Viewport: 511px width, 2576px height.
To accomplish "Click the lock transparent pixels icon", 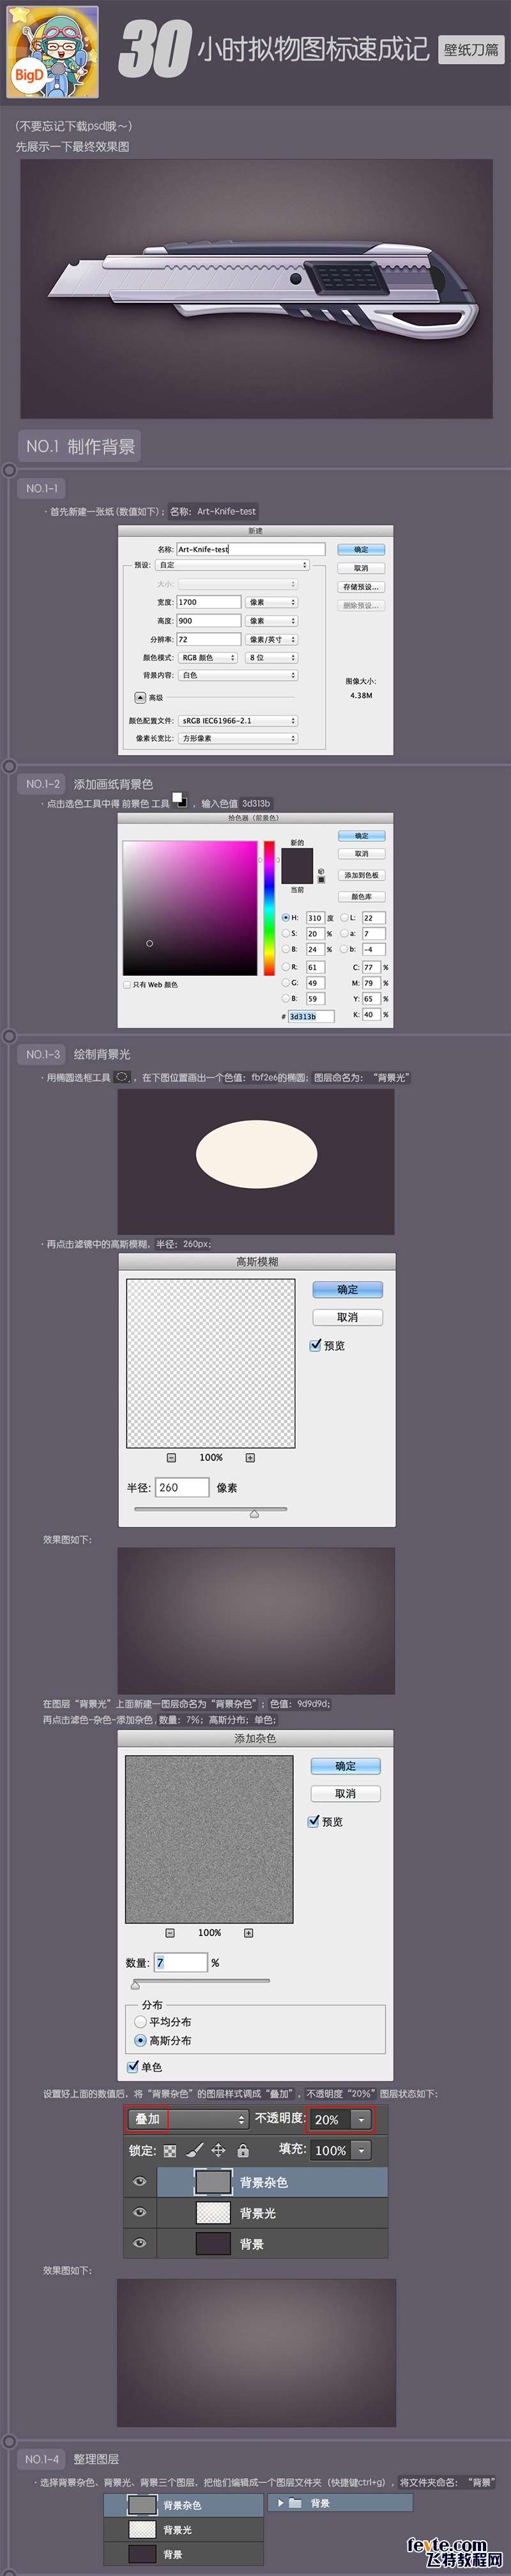I will click(x=170, y=2150).
